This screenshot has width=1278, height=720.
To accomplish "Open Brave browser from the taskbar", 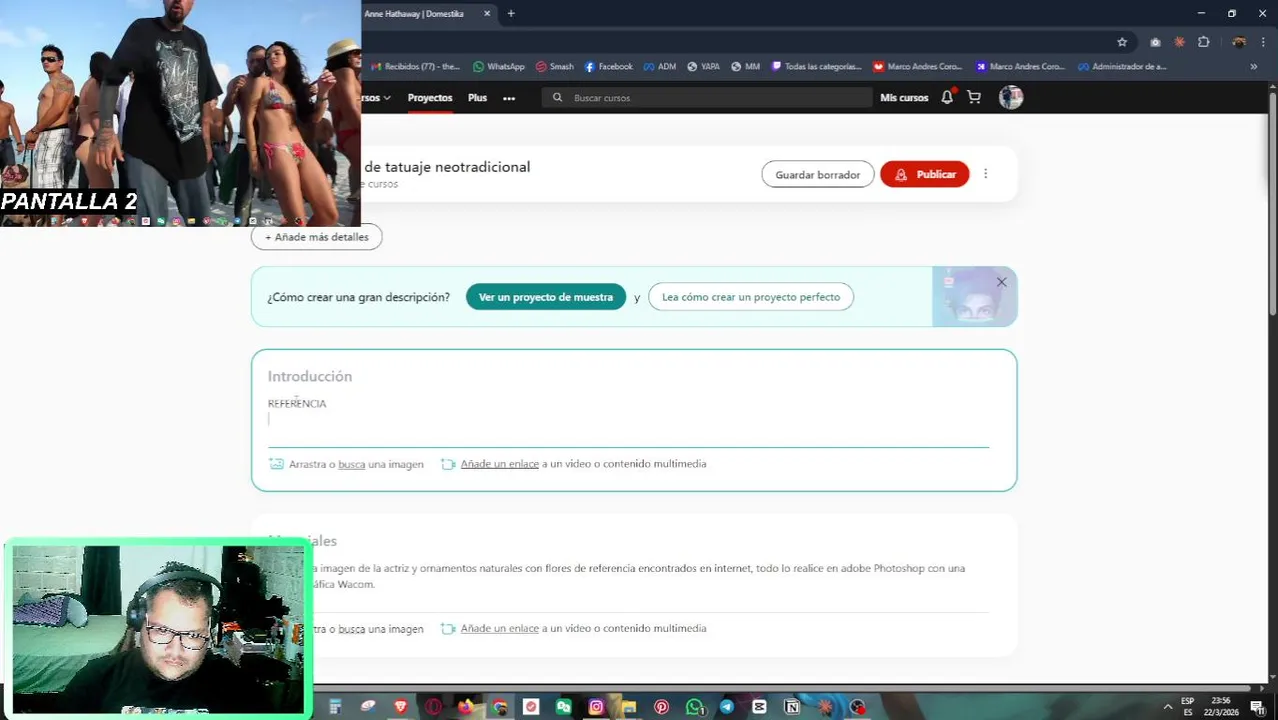I will (x=401, y=707).
